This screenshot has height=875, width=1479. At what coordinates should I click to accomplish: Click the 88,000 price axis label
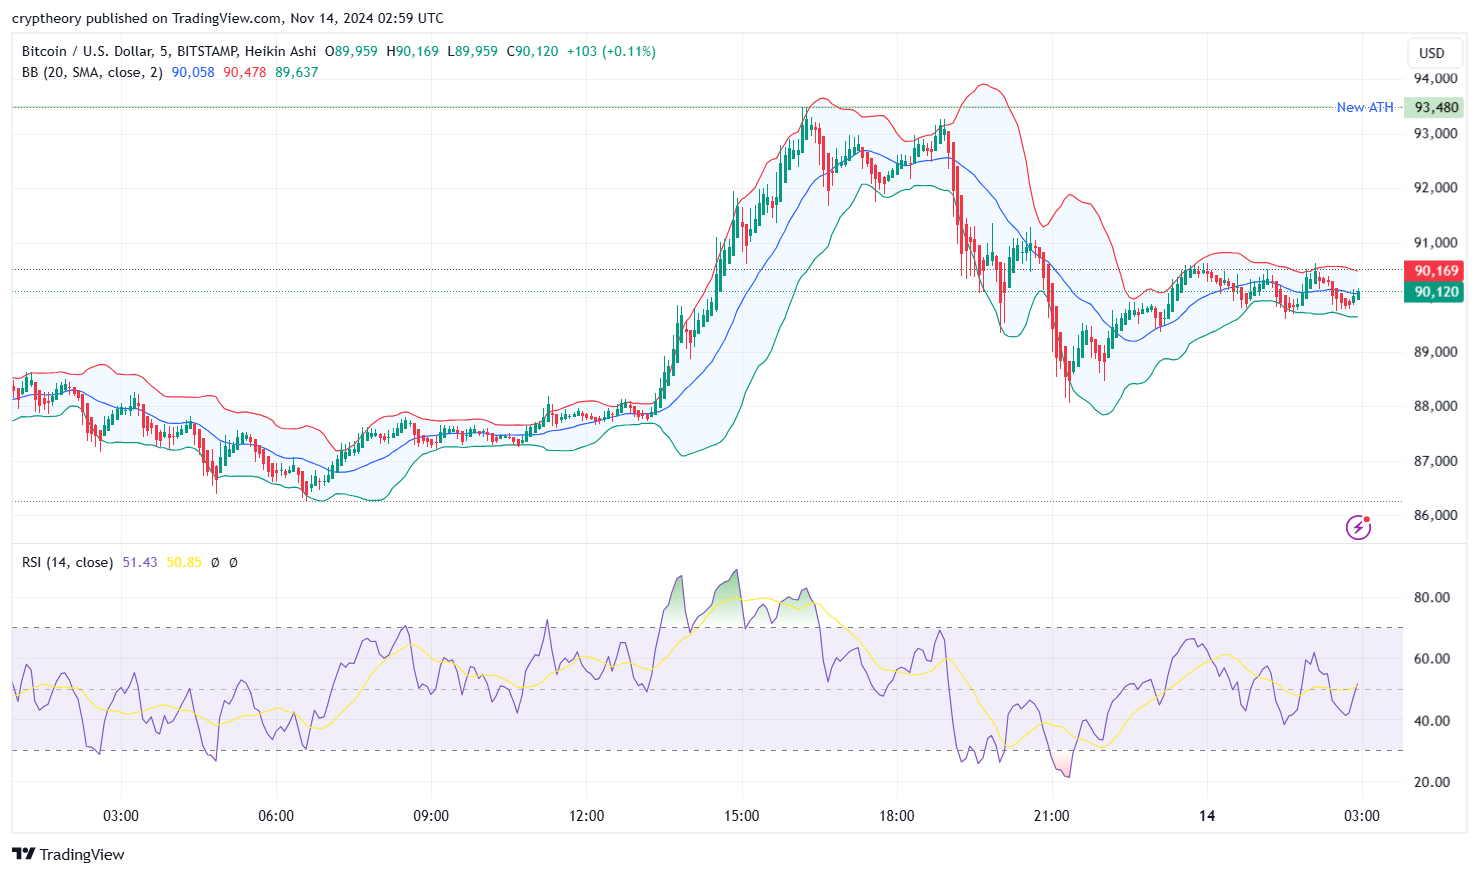coord(1435,407)
